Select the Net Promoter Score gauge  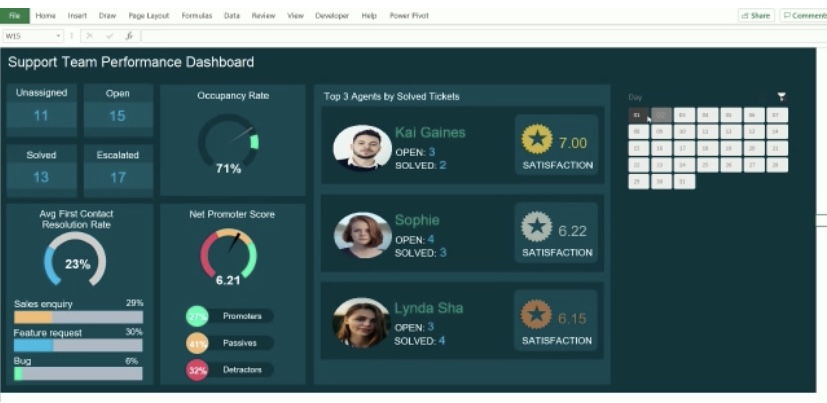[228, 253]
